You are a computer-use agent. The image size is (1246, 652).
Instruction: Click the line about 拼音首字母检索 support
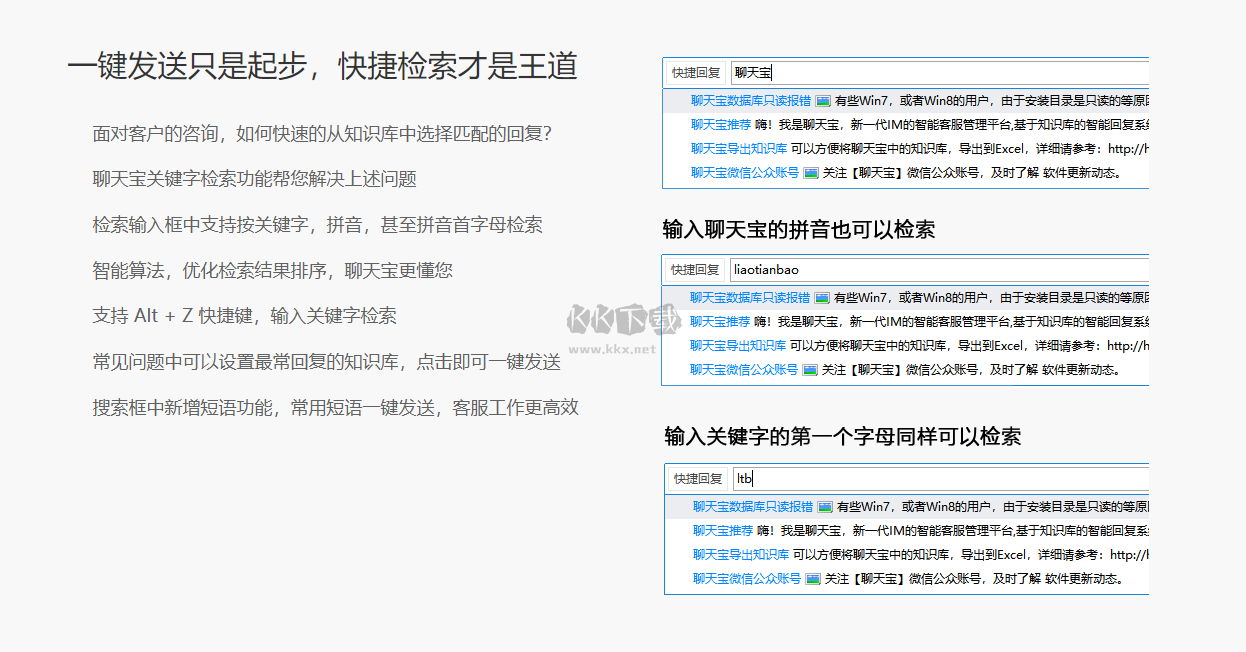[317, 225]
